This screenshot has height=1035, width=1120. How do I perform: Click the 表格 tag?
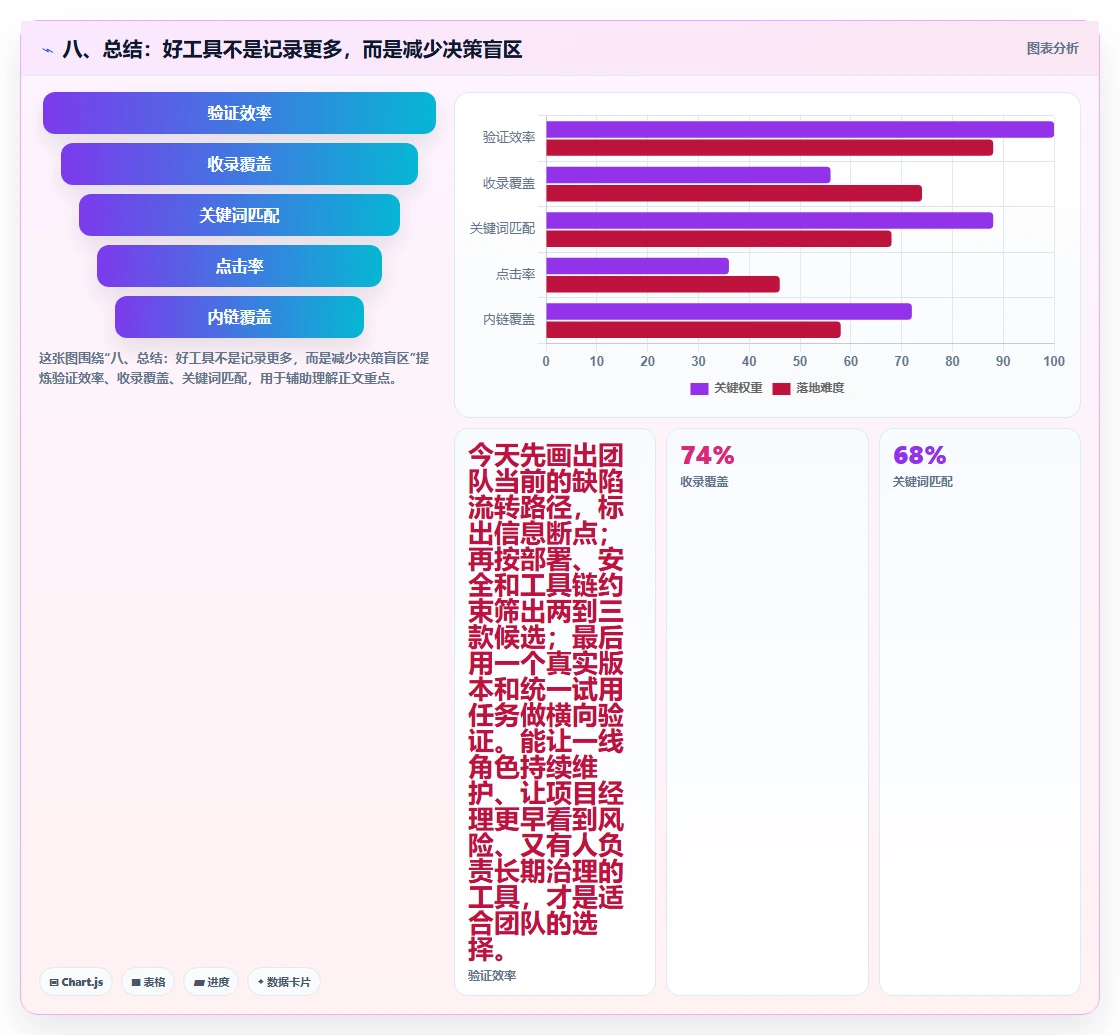[148, 982]
